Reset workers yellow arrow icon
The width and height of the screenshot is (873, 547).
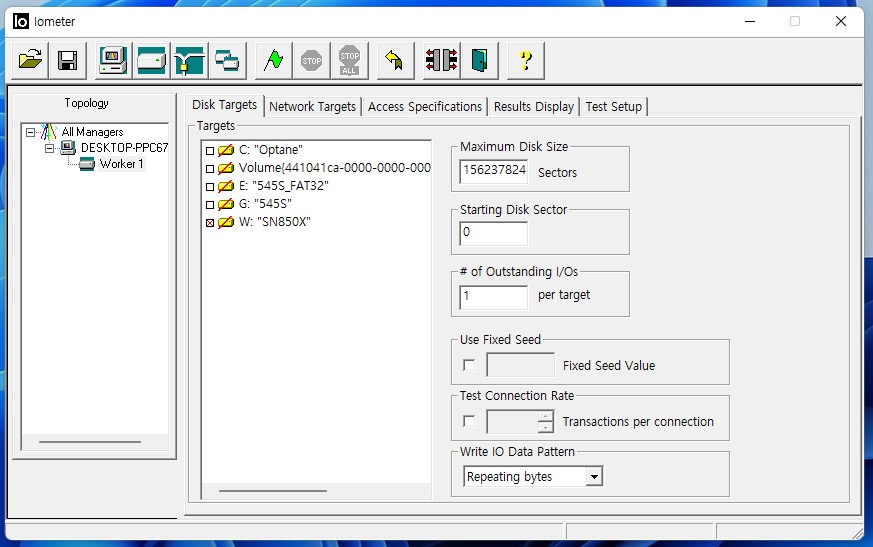click(x=395, y=60)
